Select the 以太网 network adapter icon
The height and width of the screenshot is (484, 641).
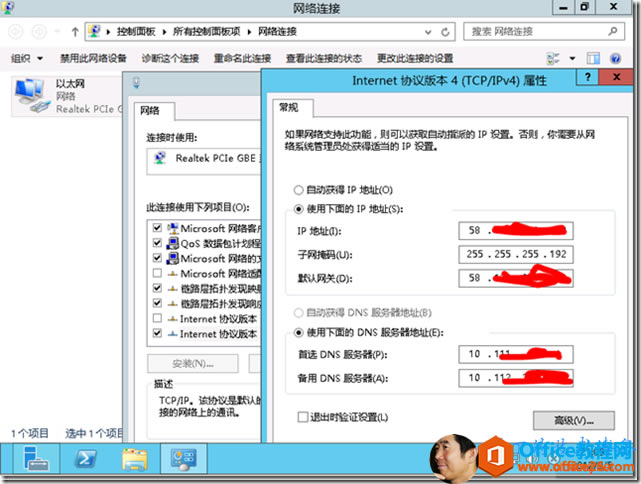32,95
